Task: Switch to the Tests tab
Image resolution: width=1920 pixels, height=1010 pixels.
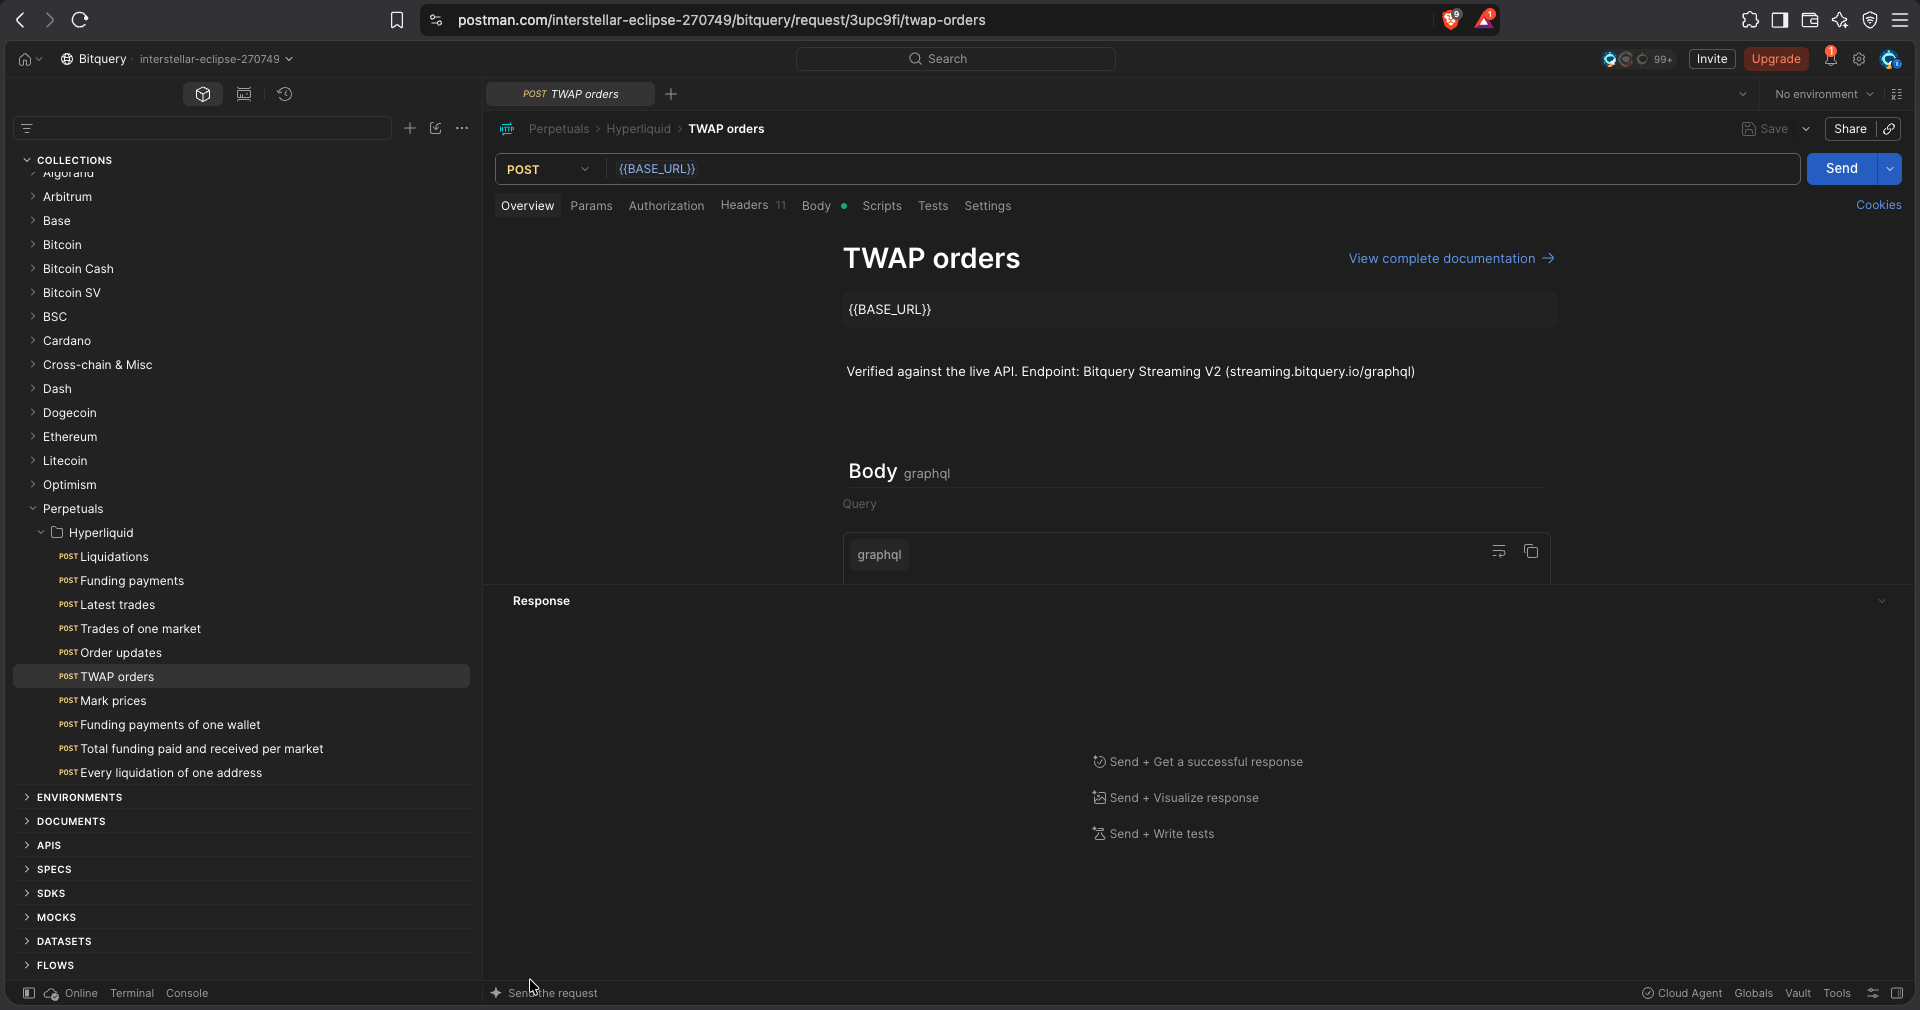Action: pos(933,206)
